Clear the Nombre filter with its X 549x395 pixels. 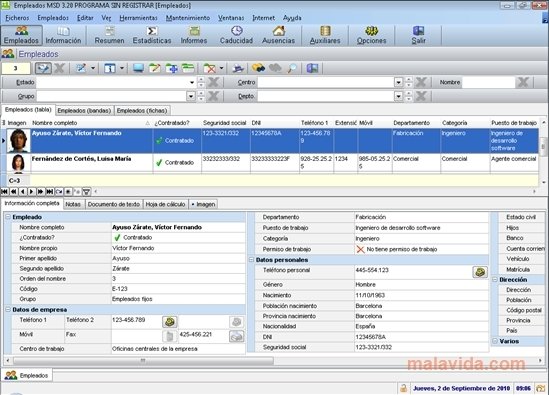[x=523, y=82]
